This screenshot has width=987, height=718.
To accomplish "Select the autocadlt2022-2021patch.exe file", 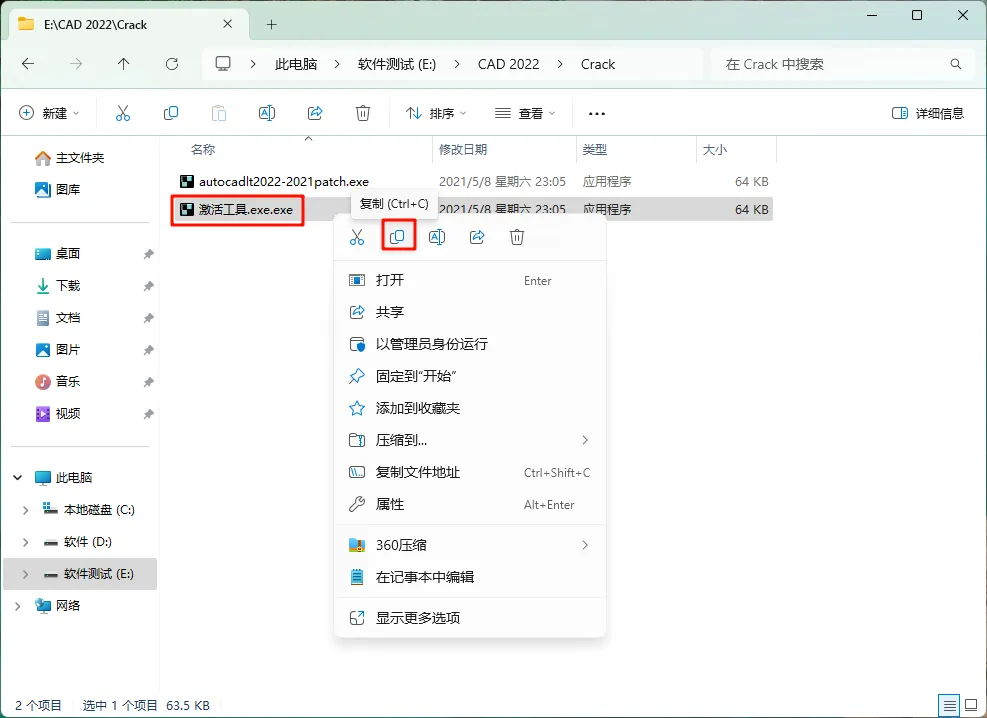I will tap(283, 182).
